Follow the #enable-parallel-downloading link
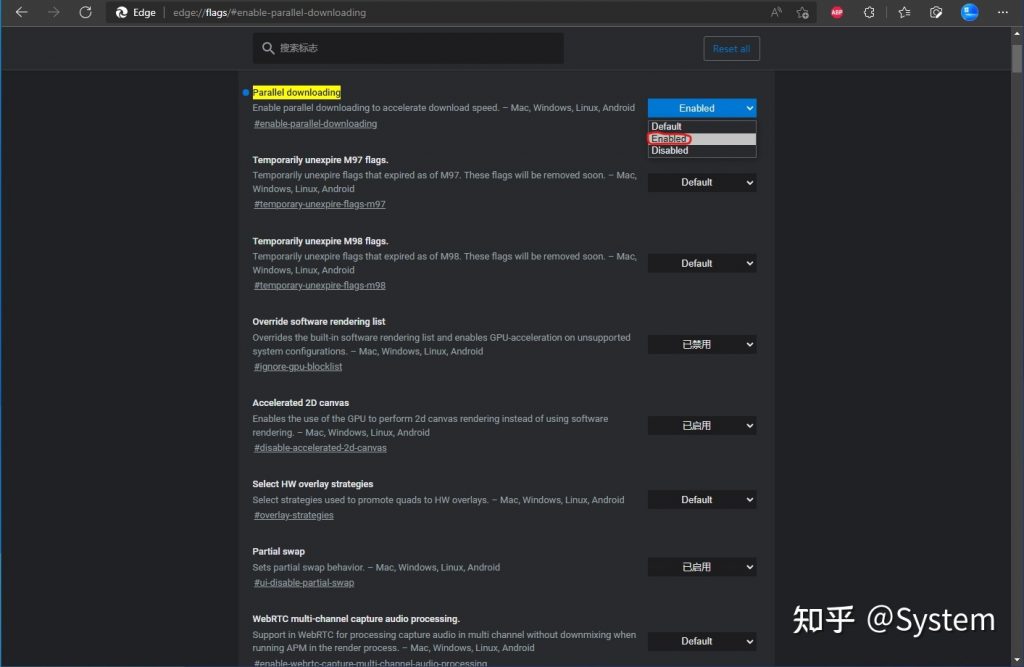Image resolution: width=1024 pixels, height=667 pixels. (x=314, y=123)
